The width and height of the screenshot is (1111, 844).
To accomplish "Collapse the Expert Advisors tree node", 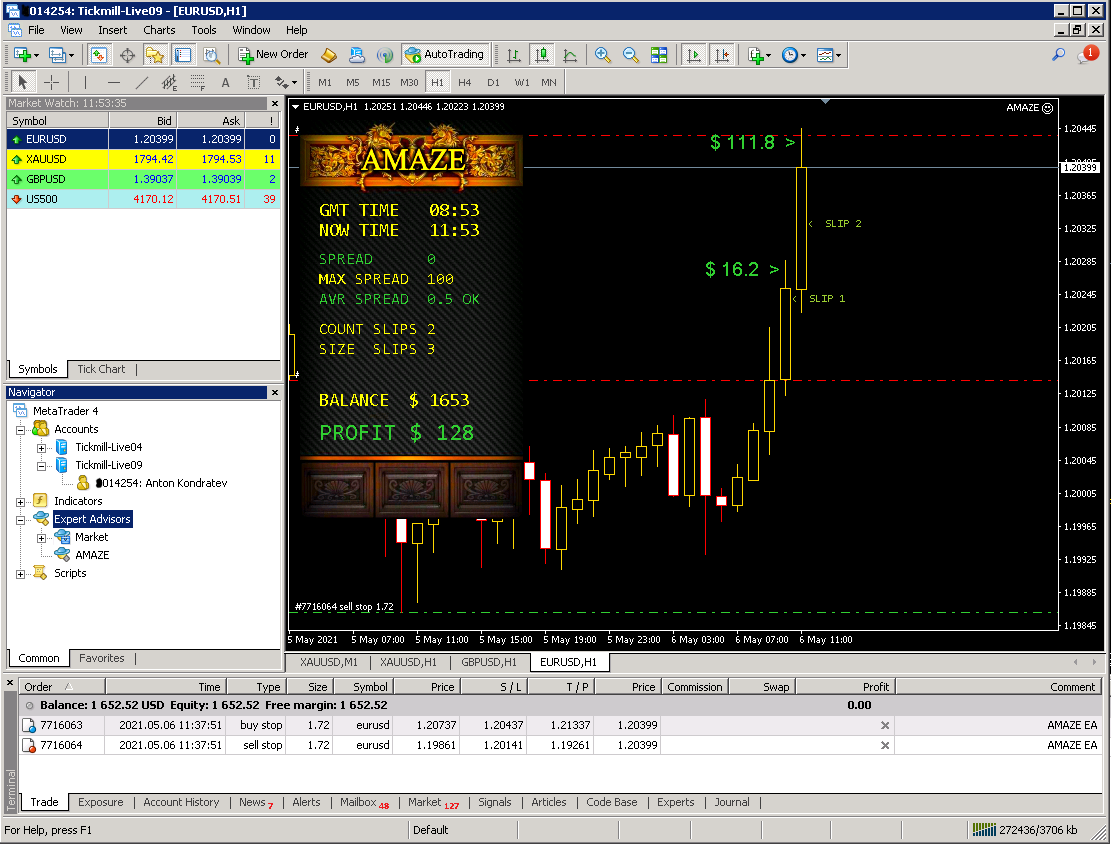I will 21,519.
